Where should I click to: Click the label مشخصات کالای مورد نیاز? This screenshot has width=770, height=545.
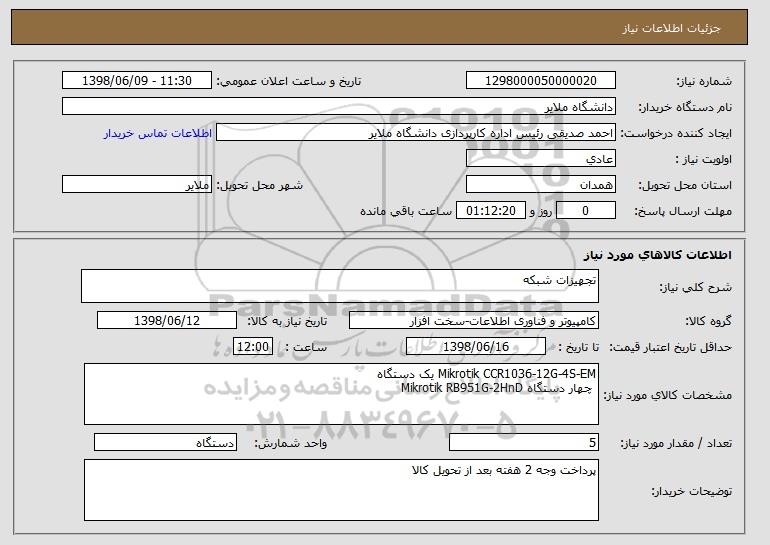click(667, 395)
